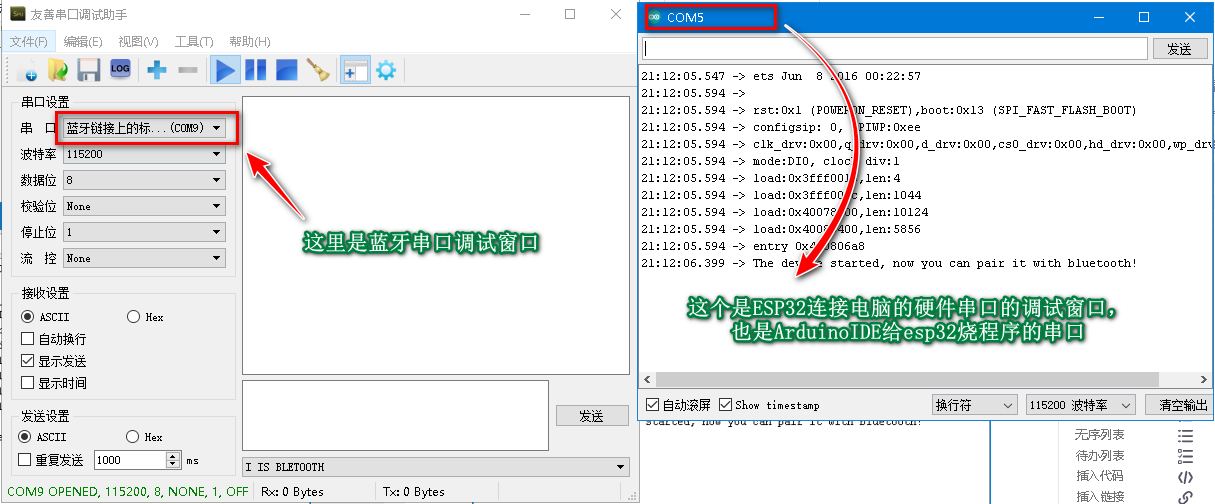
Task: Enable the 自动换行 checkbox
Action: click(x=28, y=339)
